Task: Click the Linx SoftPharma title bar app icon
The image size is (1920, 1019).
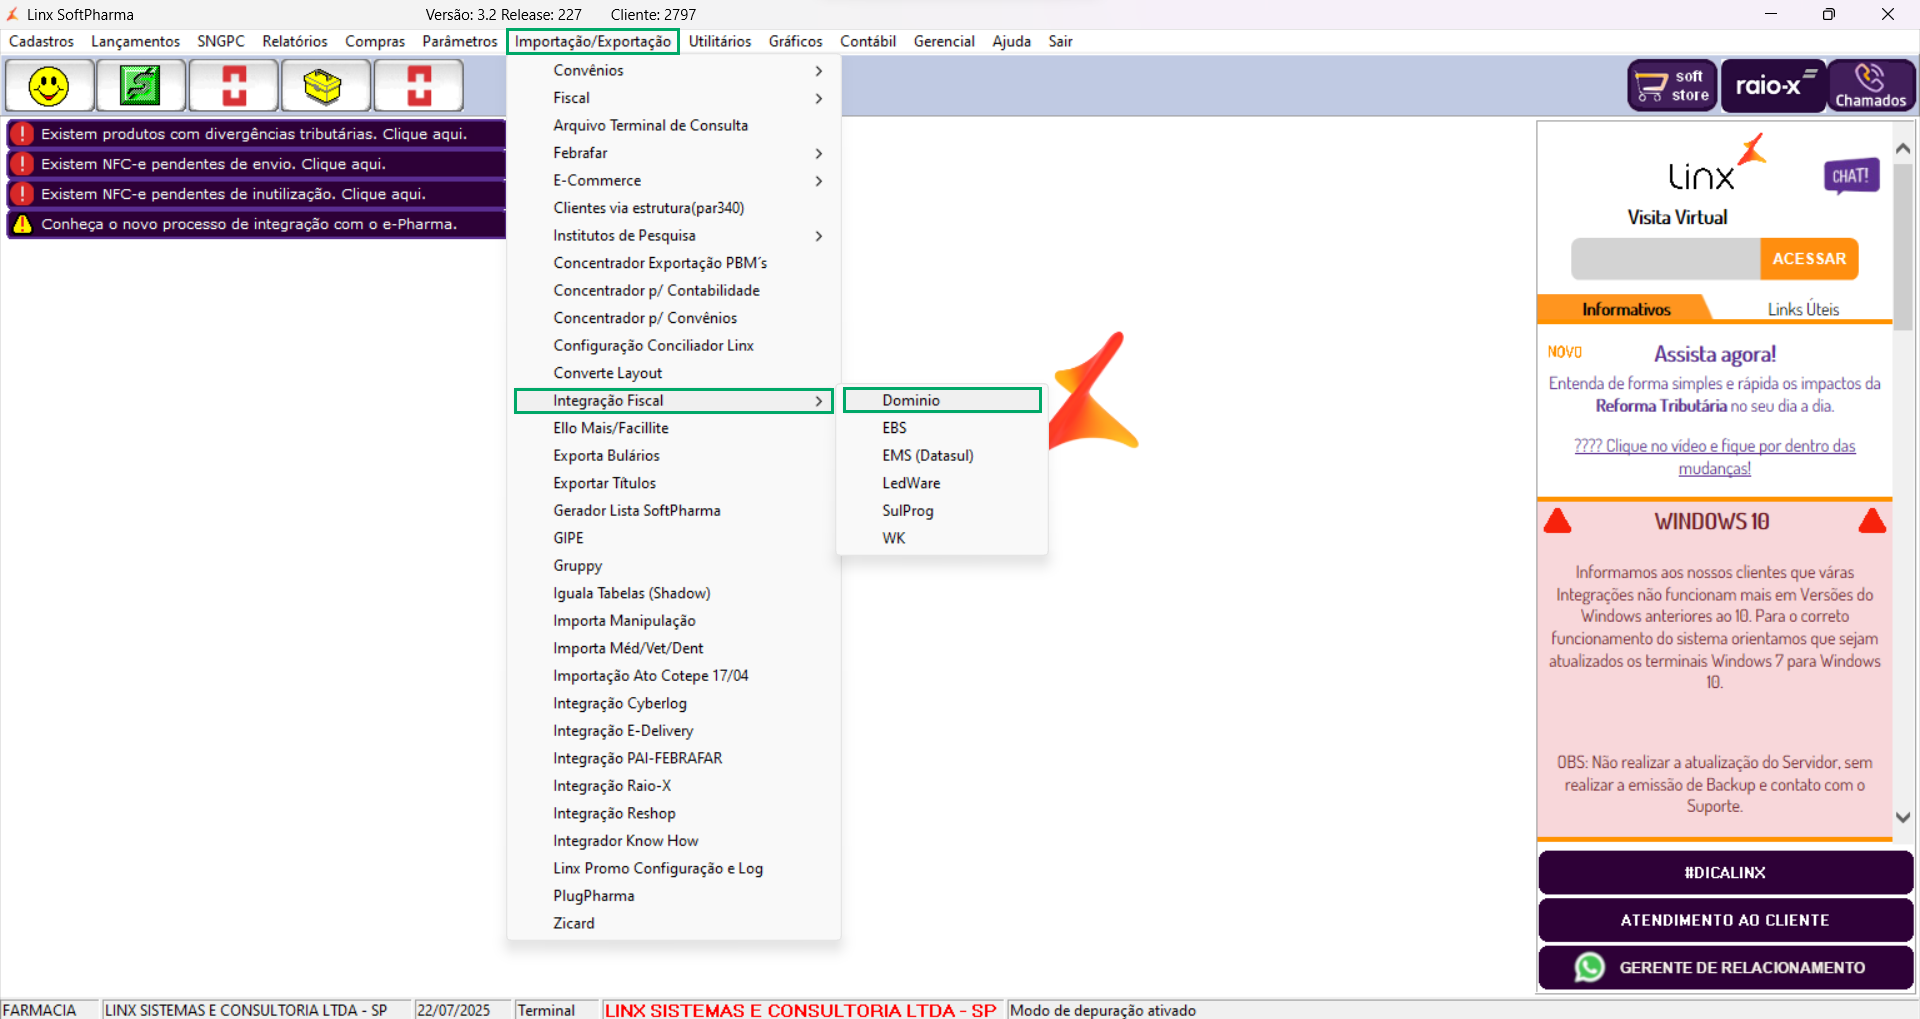Action: coord(13,14)
